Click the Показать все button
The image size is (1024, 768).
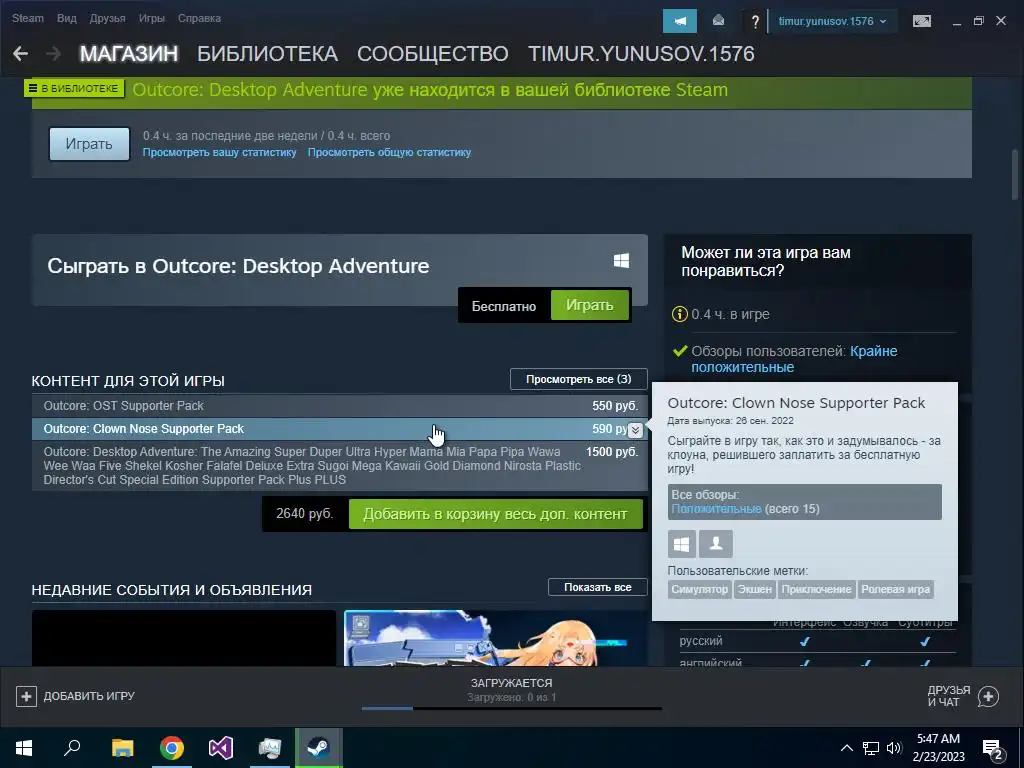click(598, 587)
